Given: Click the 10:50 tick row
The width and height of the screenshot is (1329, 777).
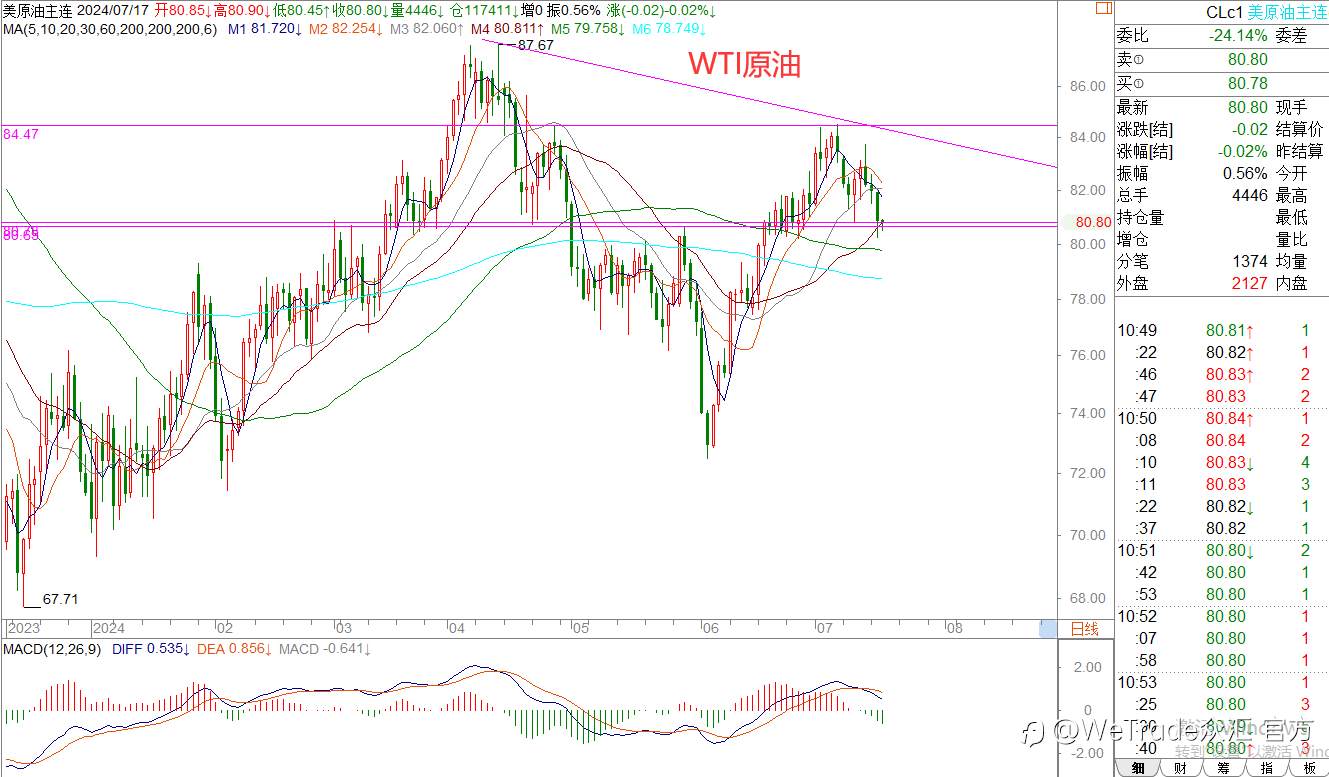Looking at the screenshot, I should pyautogui.click(x=1222, y=418).
